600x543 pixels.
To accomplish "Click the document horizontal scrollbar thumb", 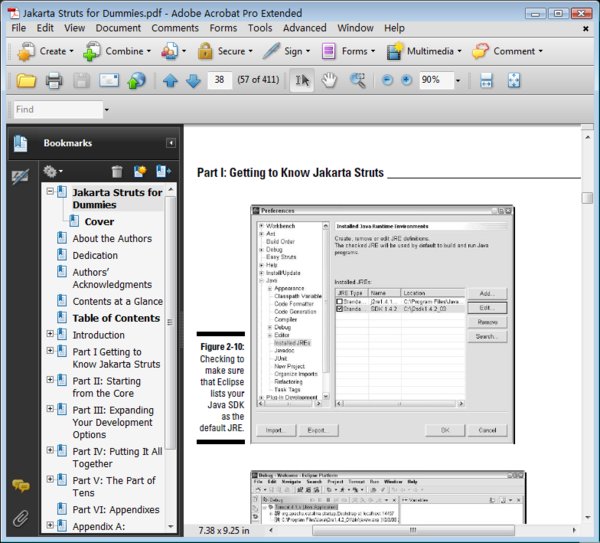I will 413,530.
